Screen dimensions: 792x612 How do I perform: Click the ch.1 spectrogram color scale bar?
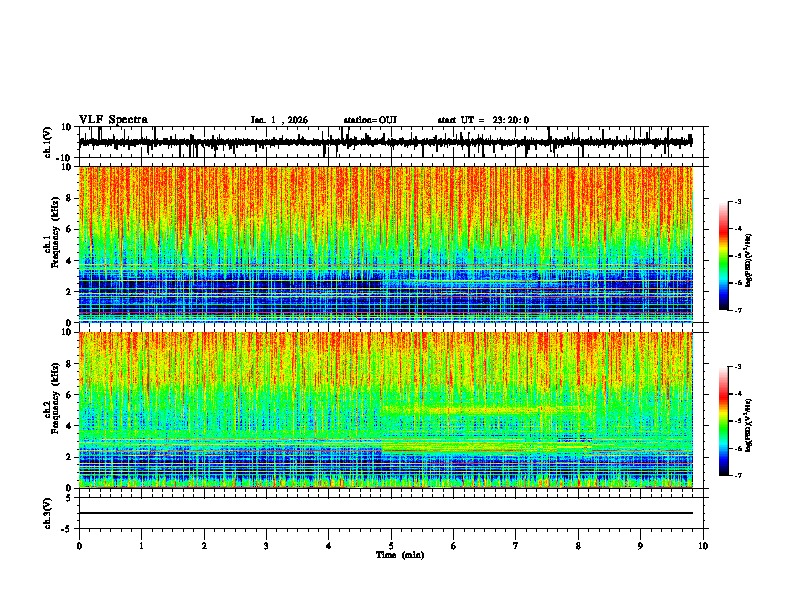click(x=724, y=256)
